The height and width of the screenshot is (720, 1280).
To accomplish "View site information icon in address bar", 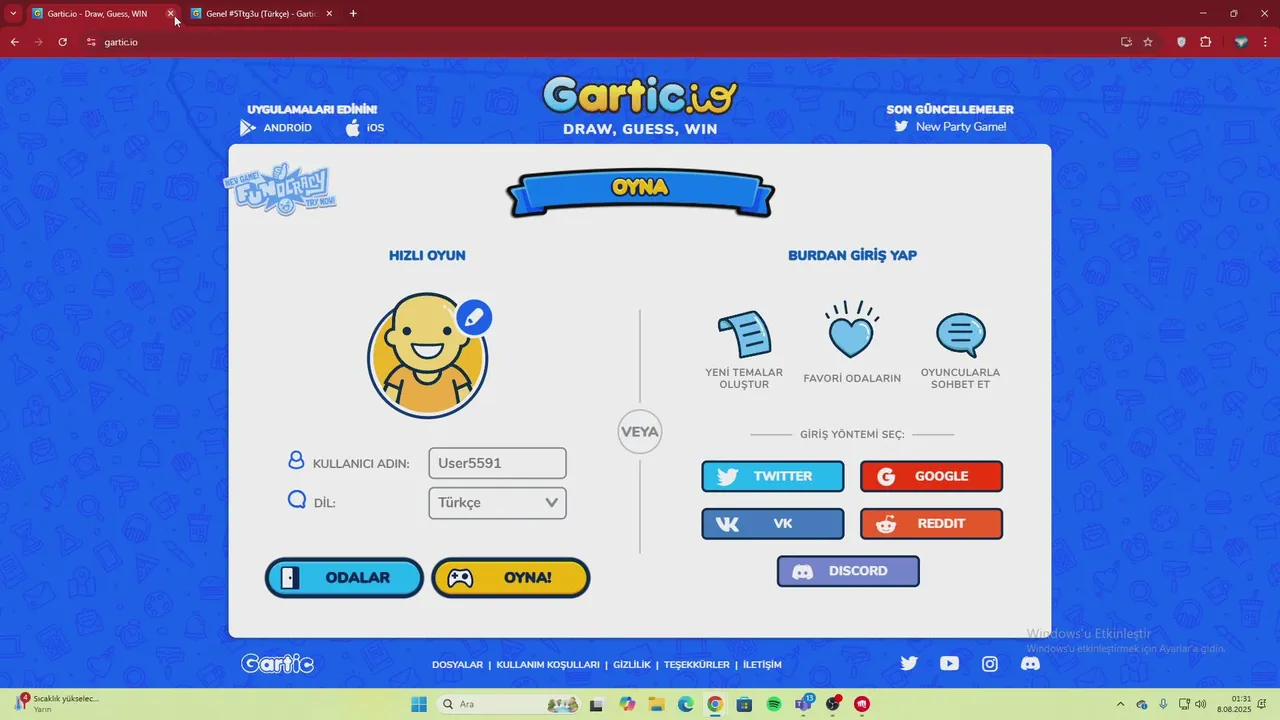I will [x=91, y=42].
